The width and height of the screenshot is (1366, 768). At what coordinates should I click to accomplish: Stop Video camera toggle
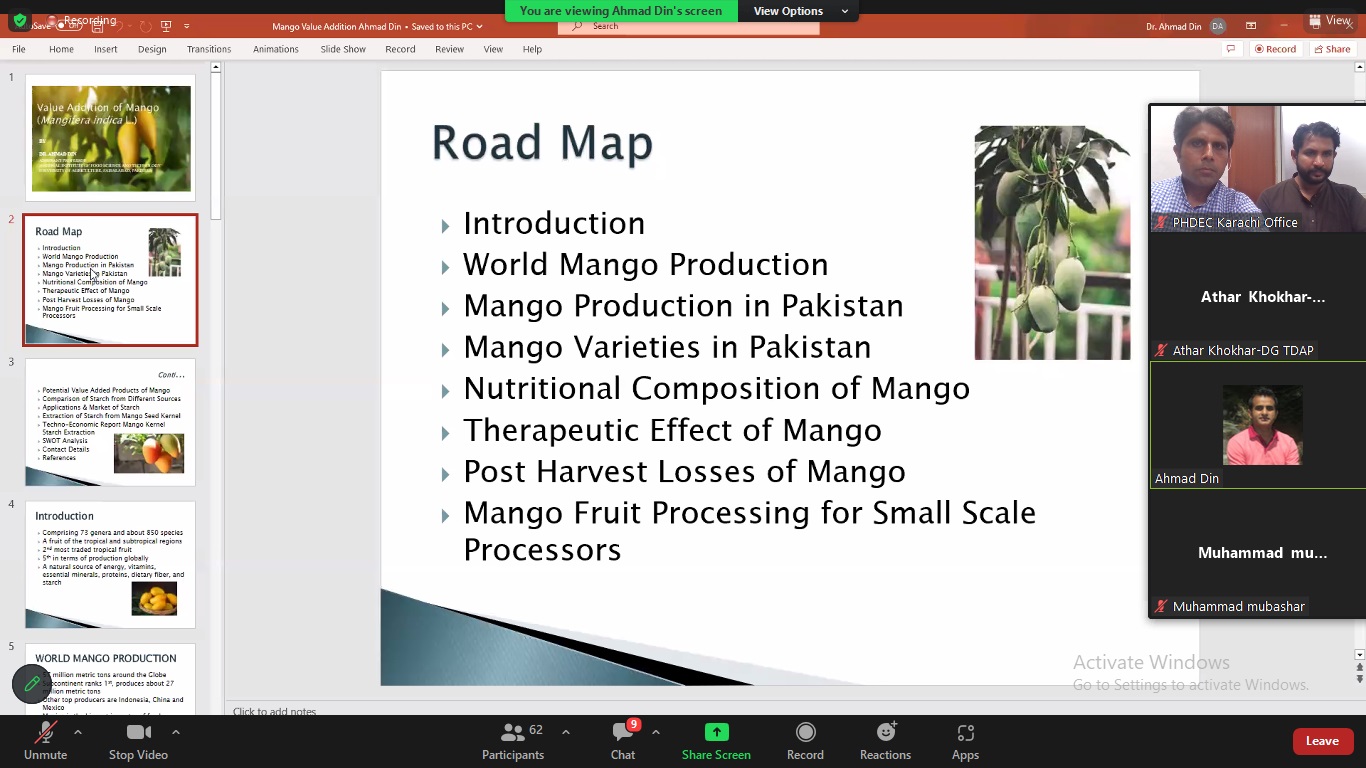138,741
